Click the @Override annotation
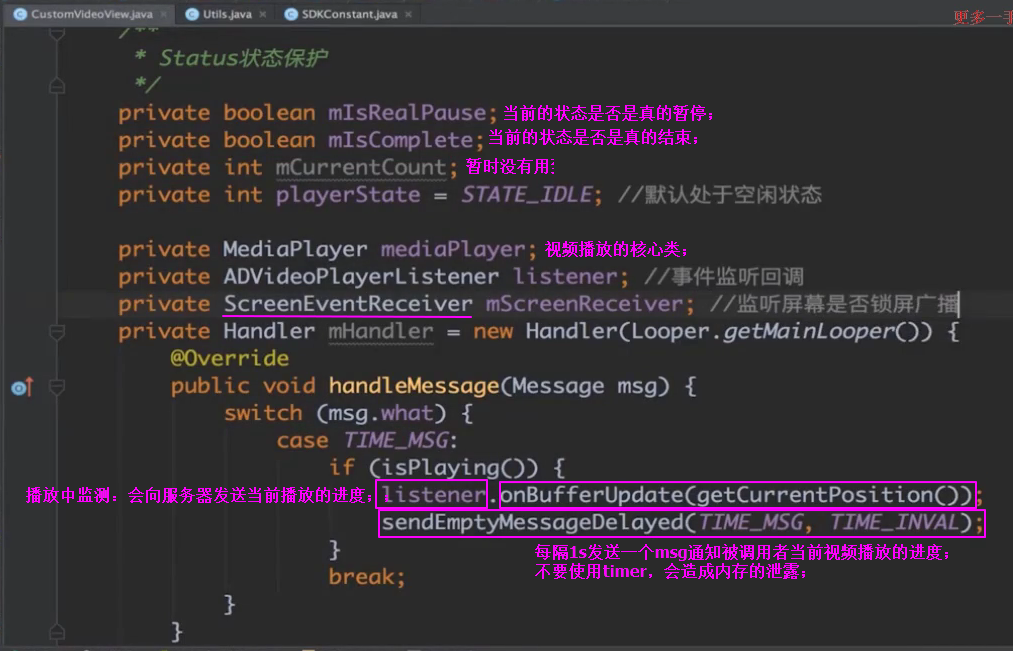The height and width of the screenshot is (651, 1013). click(229, 358)
